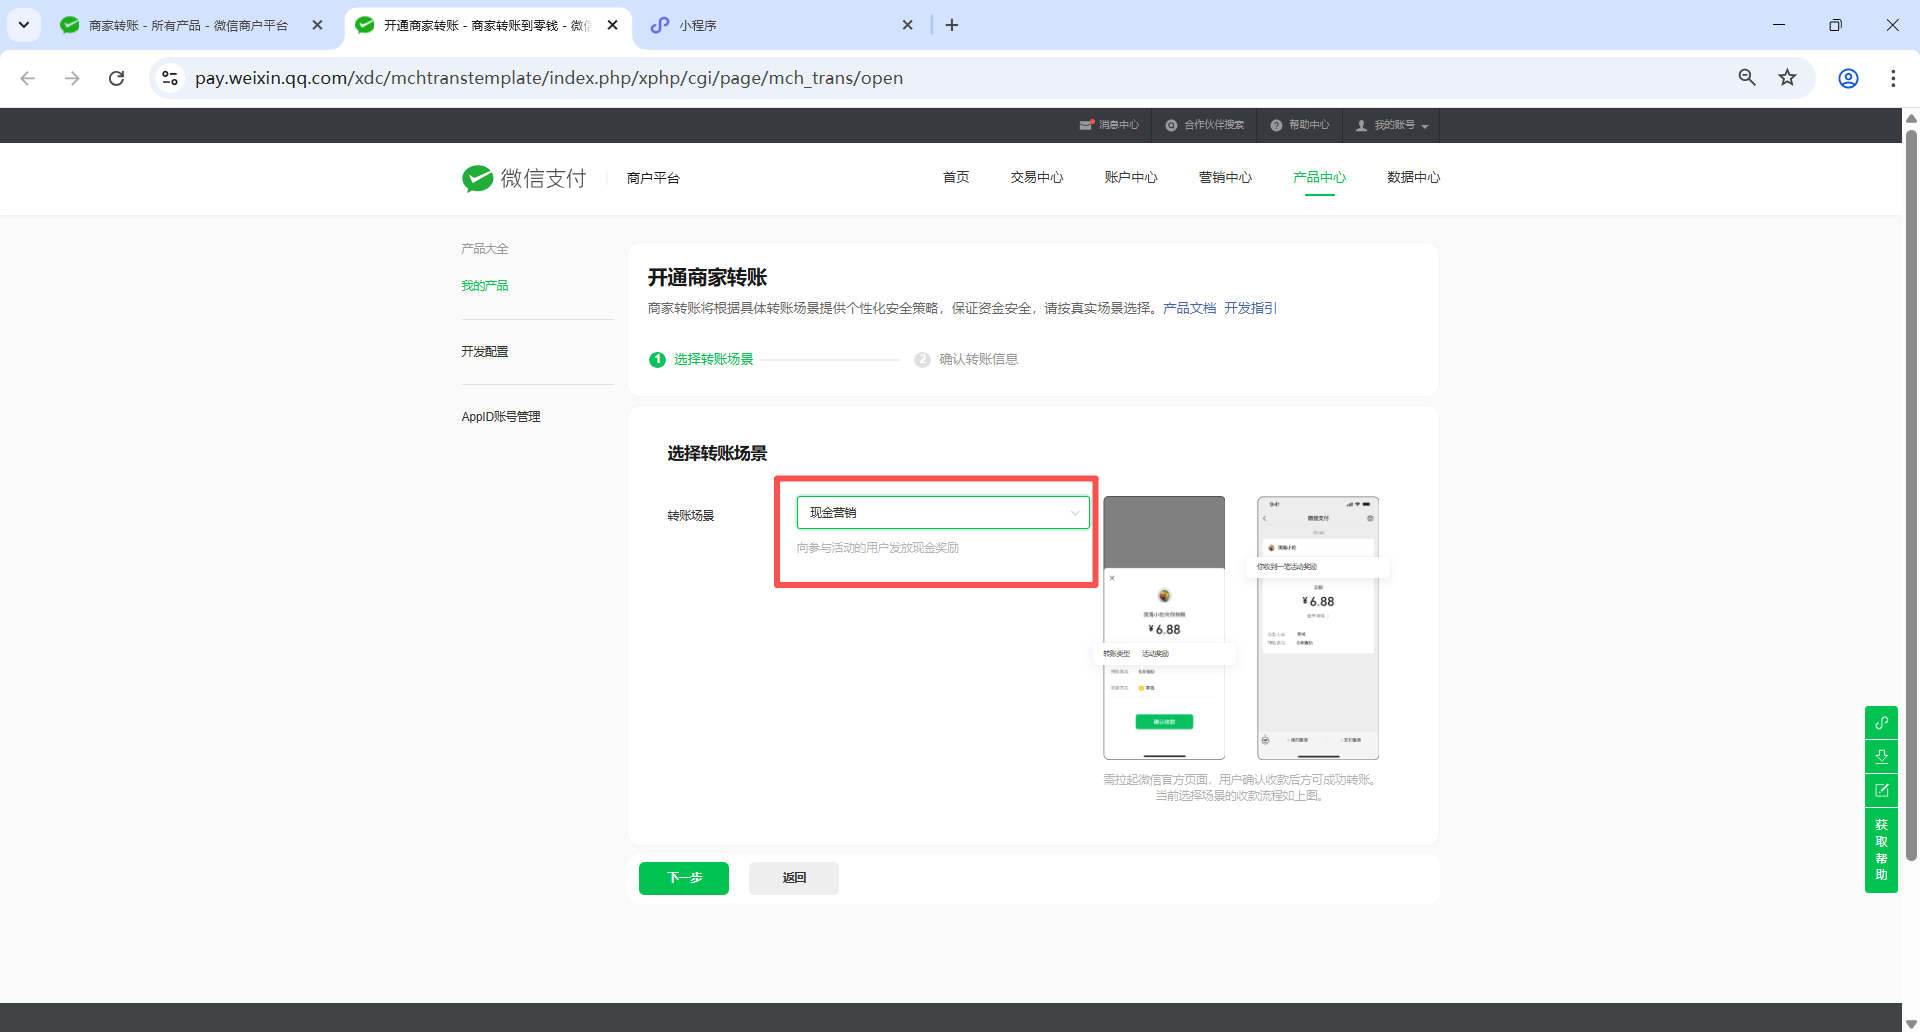
Task: Click the 下一步 button
Action: (x=684, y=878)
